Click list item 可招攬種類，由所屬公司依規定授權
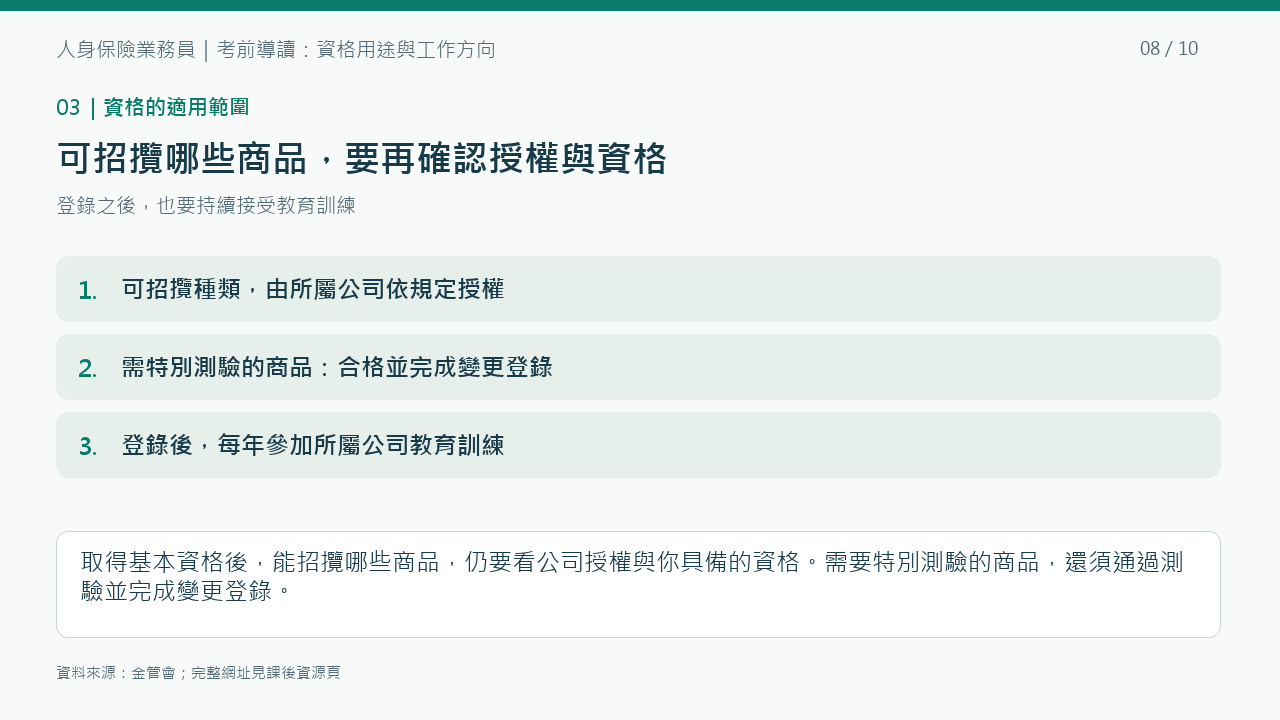The image size is (1280, 720). point(638,289)
